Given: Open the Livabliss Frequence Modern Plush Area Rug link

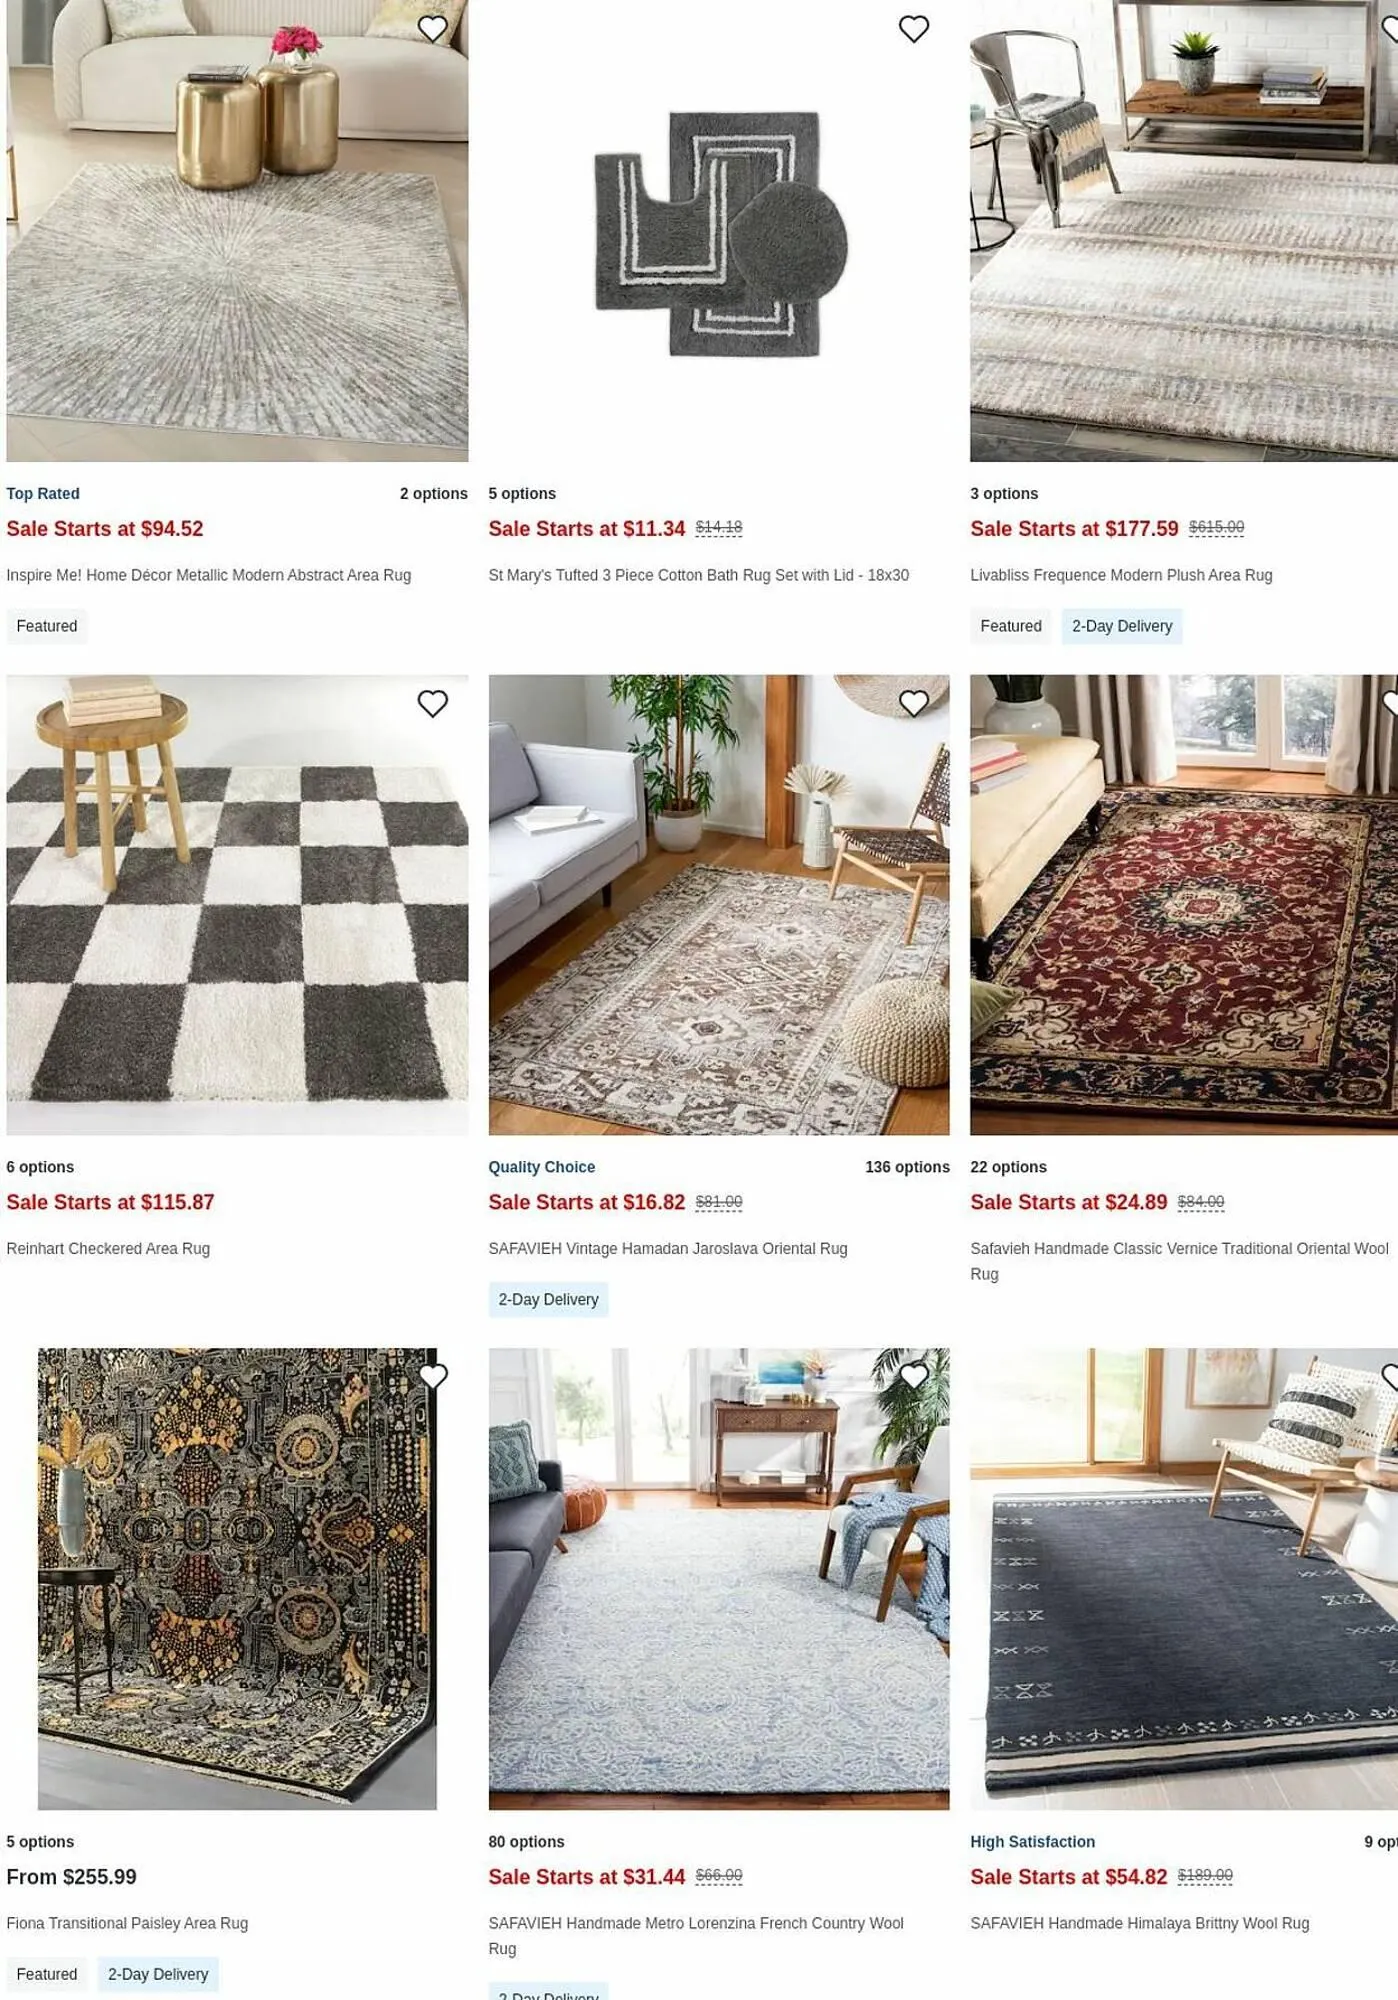Looking at the screenshot, I should tap(1121, 575).
